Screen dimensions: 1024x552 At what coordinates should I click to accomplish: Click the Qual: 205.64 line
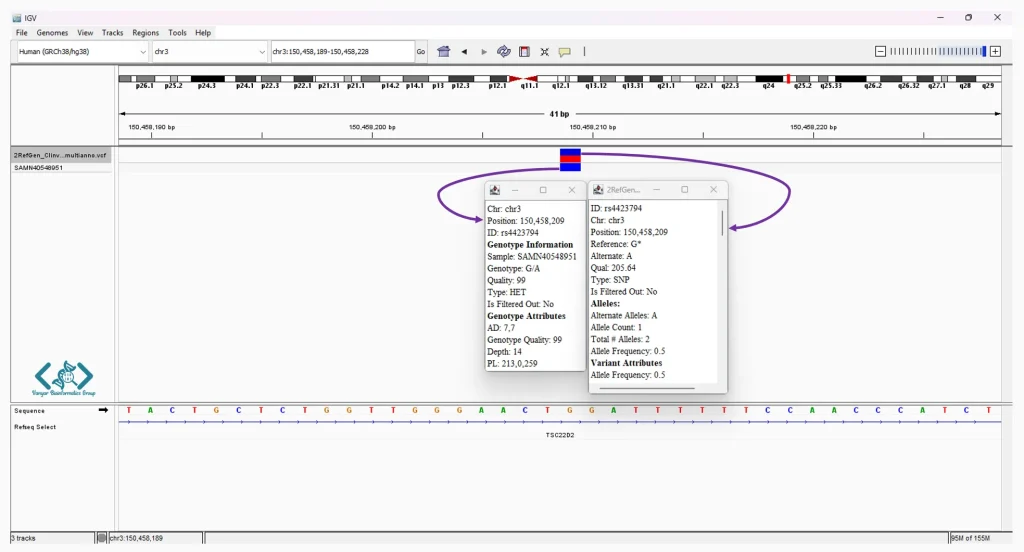(613, 268)
